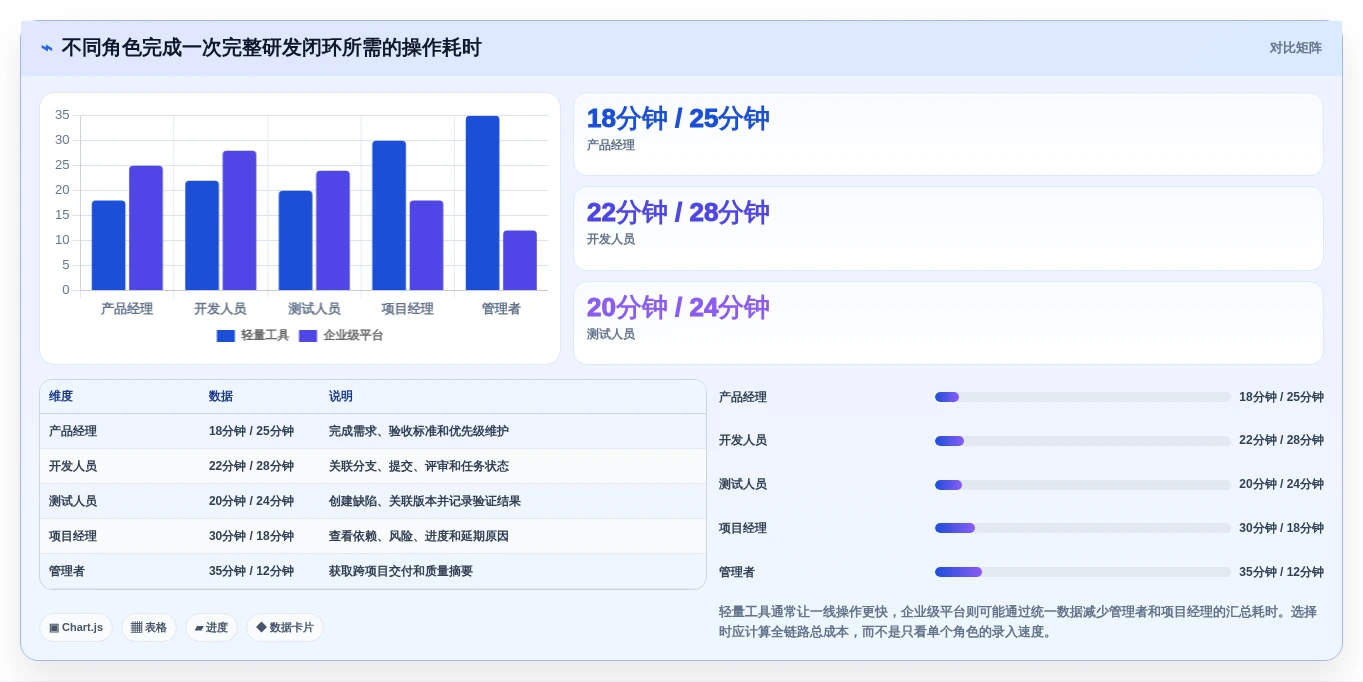This screenshot has height=682, width=1363.
Task: Click the 项目经理 轻量工具 bar in chart
Action: [389, 215]
